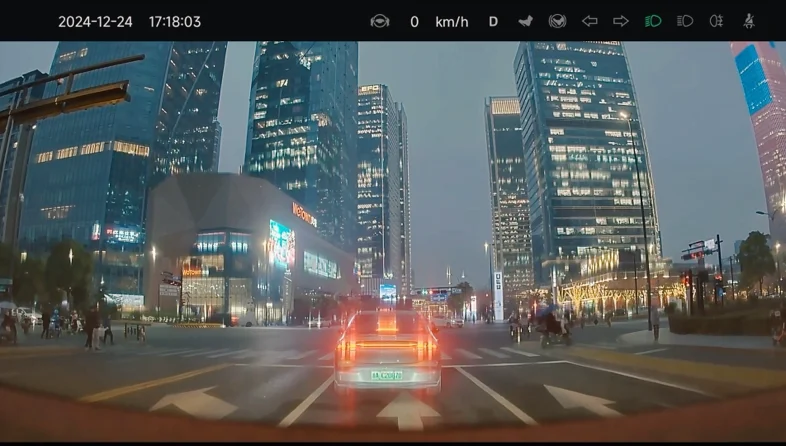This screenshot has height=446, width=786.
Task: Click the accelerator pedal indicator icon
Action: tap(525, 21)
